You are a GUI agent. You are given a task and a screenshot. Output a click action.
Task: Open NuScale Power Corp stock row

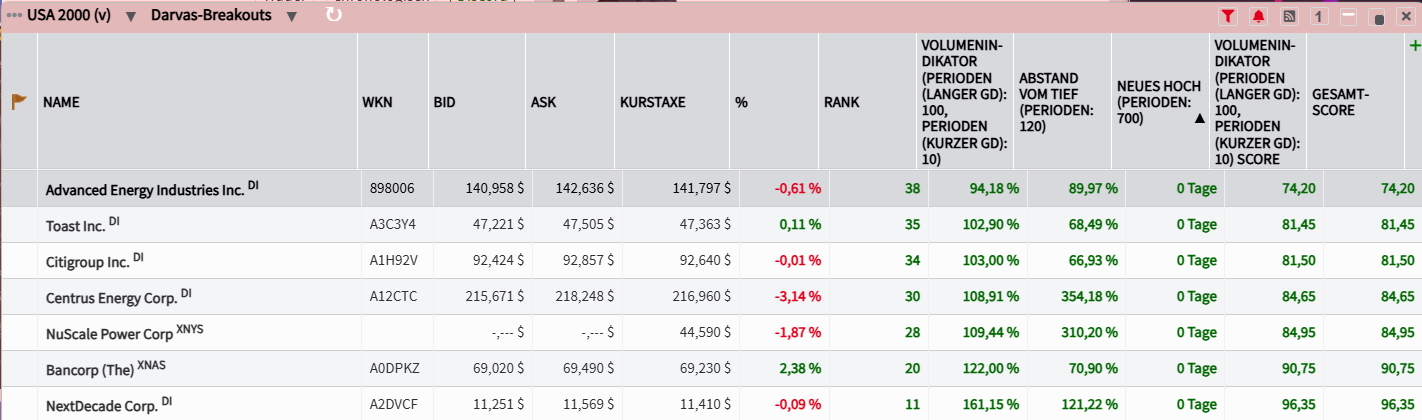711,332
